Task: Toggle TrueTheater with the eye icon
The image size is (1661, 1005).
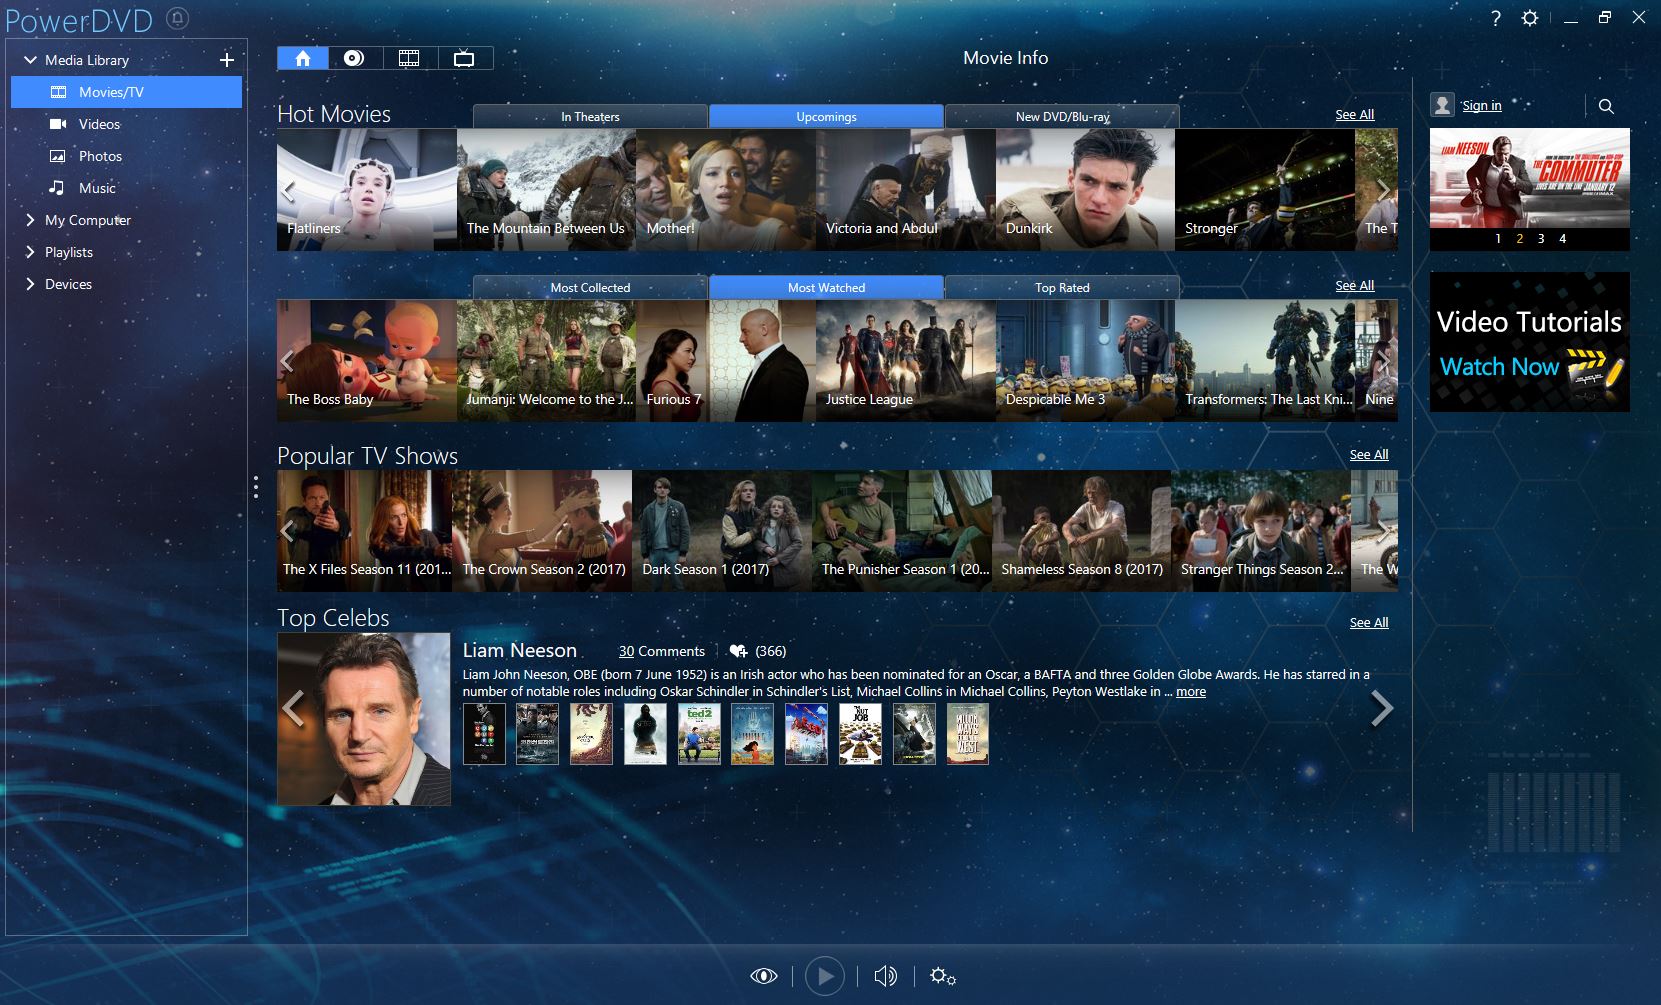Action: 763,975
